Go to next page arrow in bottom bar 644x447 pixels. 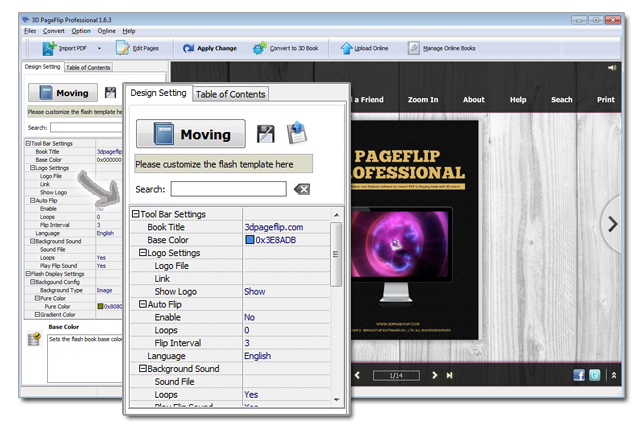click(x=434, y=375)
